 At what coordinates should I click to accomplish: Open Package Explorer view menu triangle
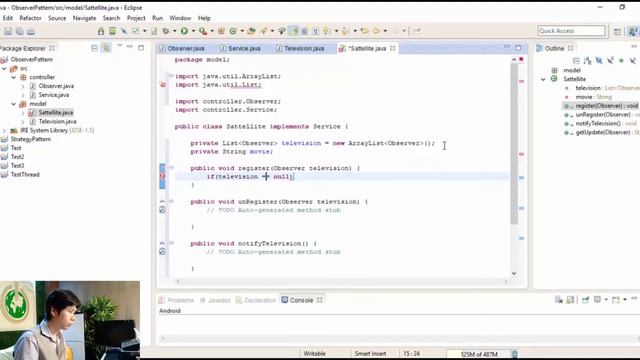(x=120, y=46)
